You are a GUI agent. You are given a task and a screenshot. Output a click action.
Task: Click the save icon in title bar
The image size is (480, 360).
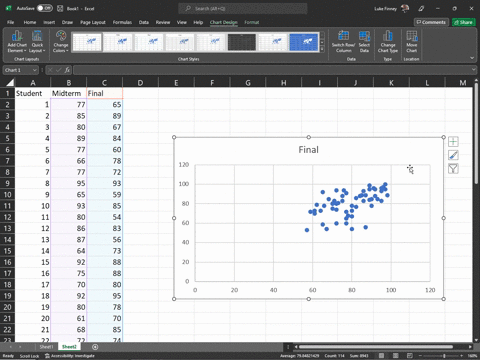click(x=60, y=8)
